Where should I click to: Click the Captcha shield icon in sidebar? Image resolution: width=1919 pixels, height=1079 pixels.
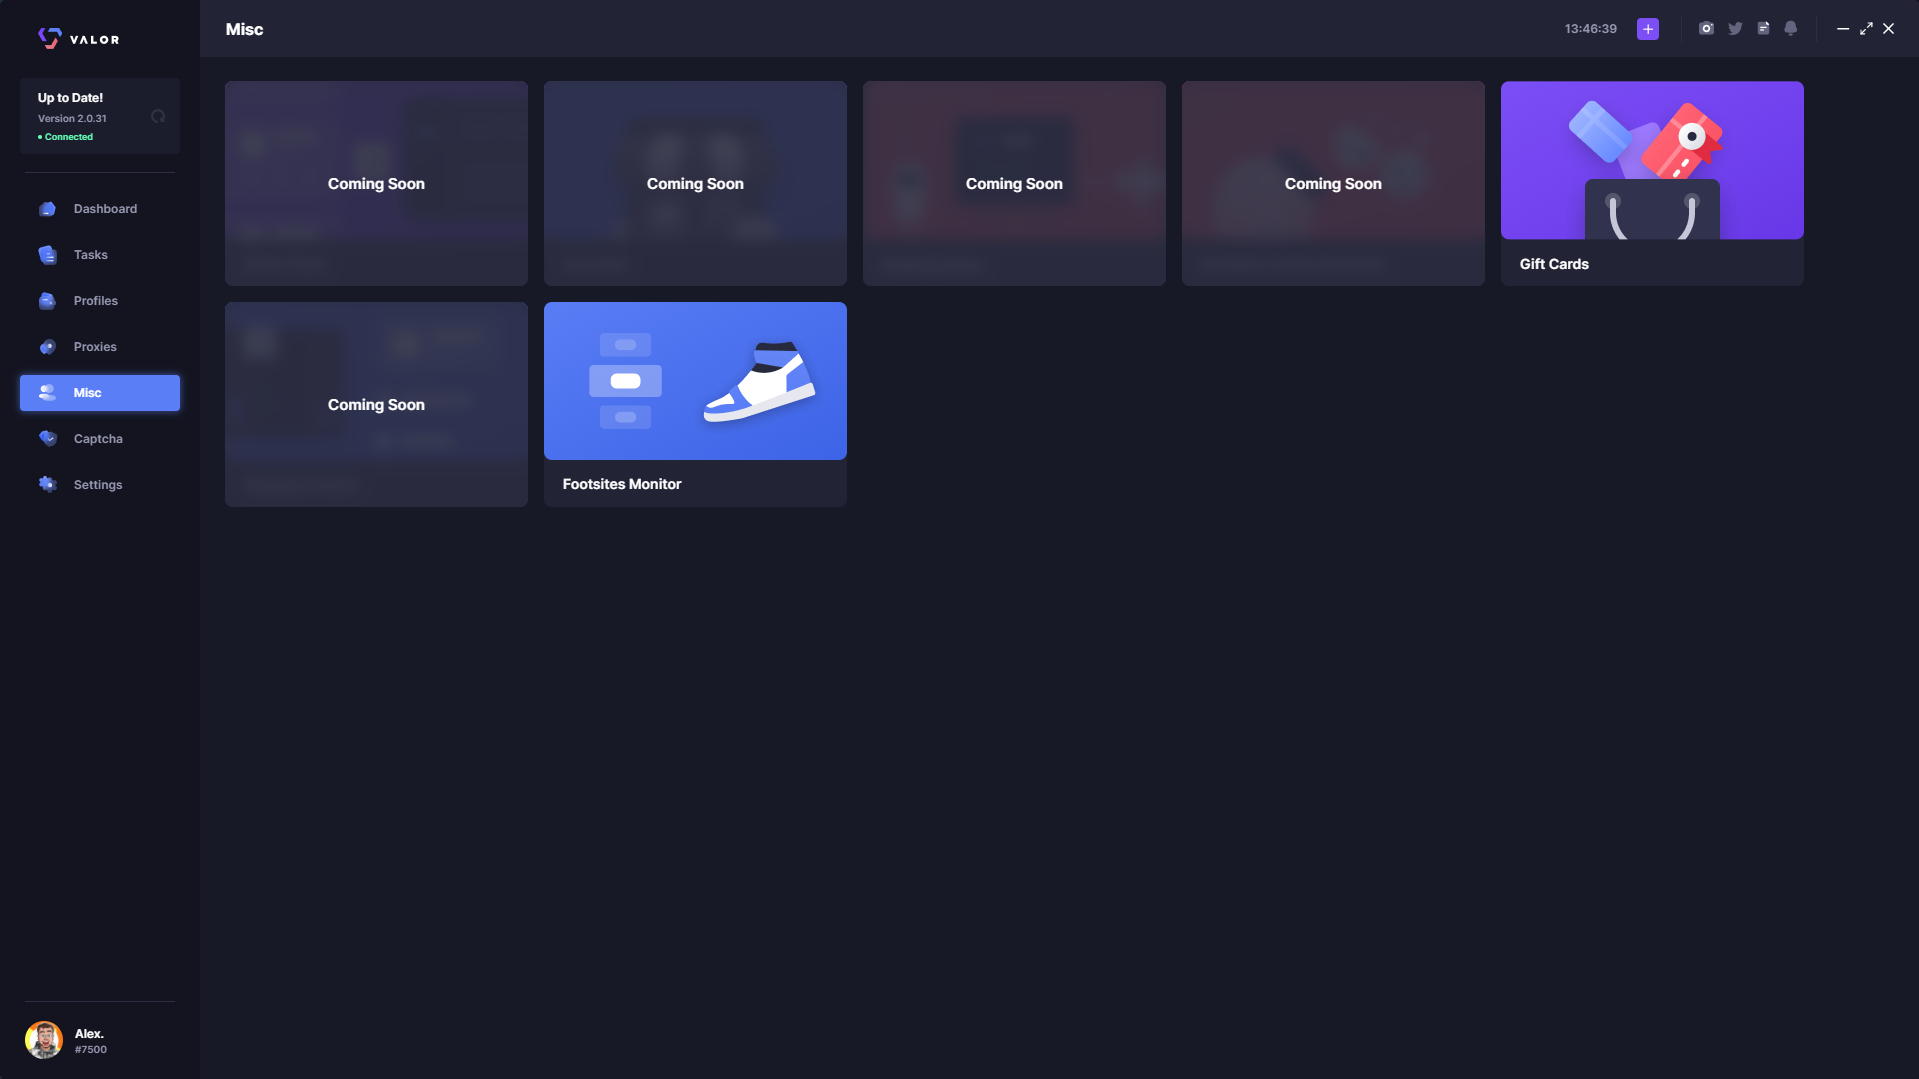[47, 439]
